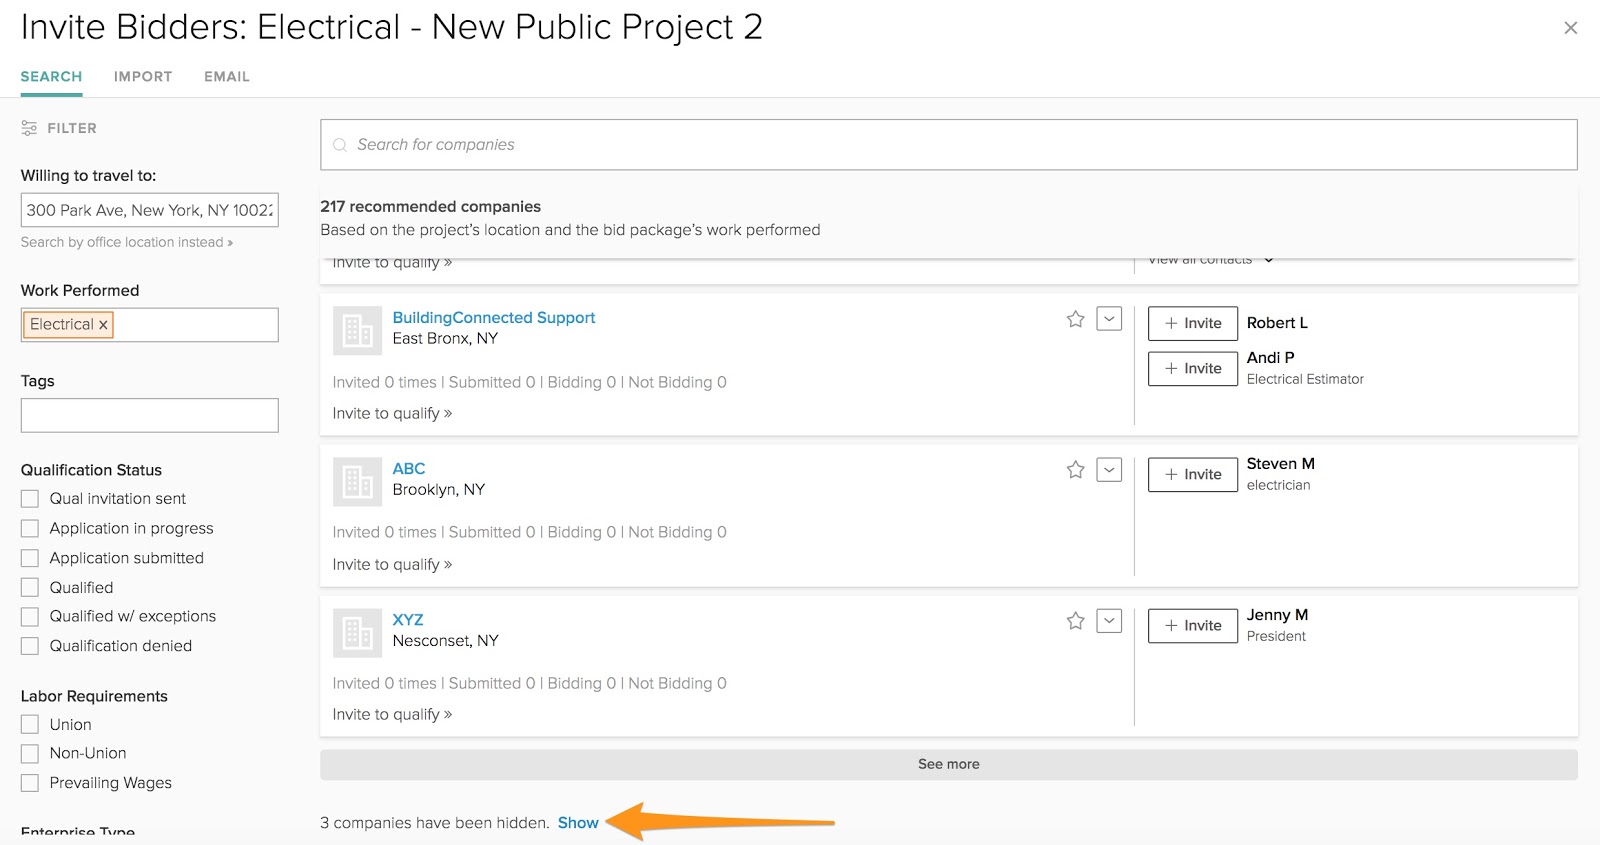The width and height of the screenshot is (1600, 845).
Task: Click the ABC company building icon
Action: (357, 482)
